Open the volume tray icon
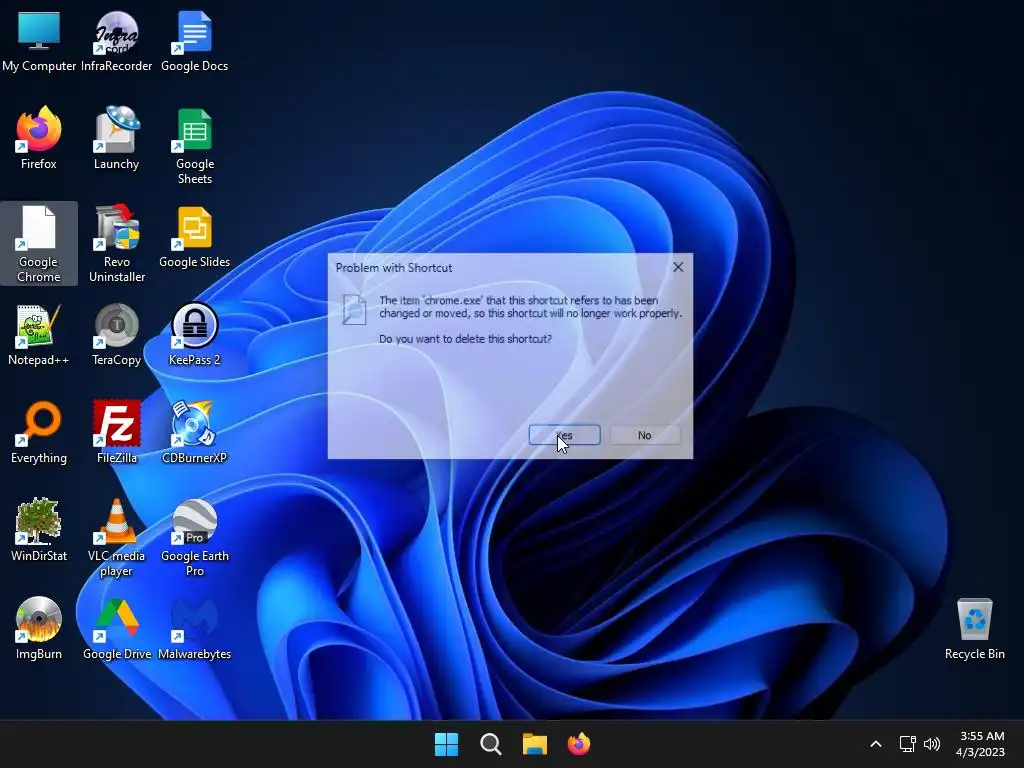 (x=932, y=744)
